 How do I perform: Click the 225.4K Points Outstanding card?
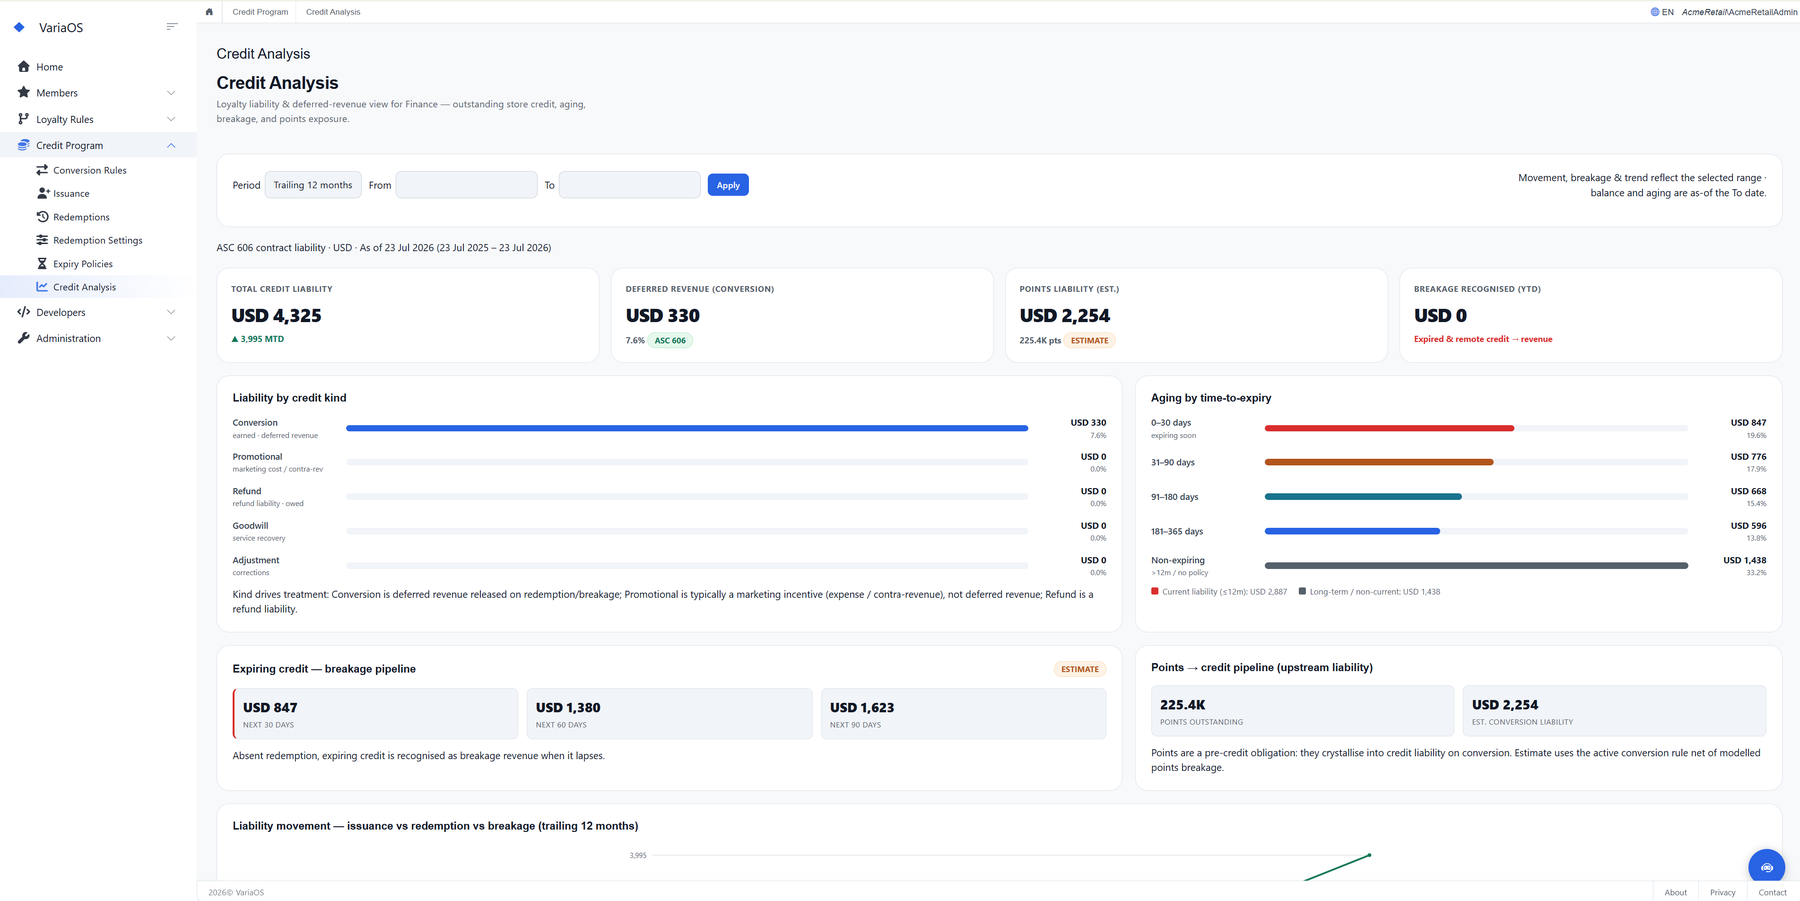point(1302,711)
